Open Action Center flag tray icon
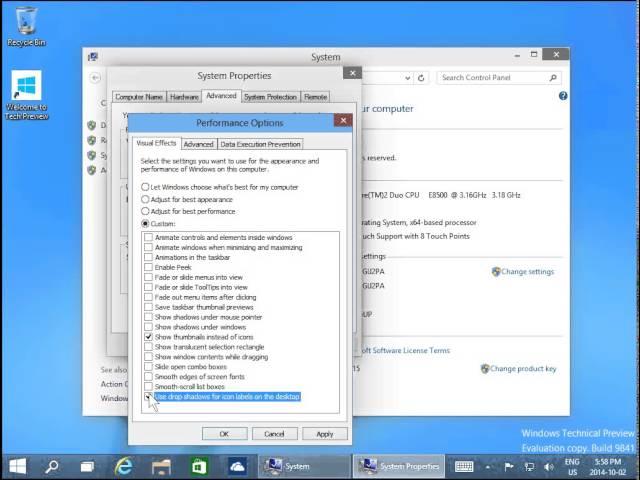Screen dimensions: 640x480 click(x=509, y=466)
